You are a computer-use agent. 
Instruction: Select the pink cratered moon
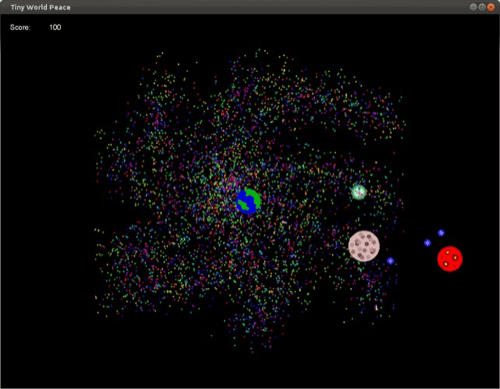(x=364, y=246)
